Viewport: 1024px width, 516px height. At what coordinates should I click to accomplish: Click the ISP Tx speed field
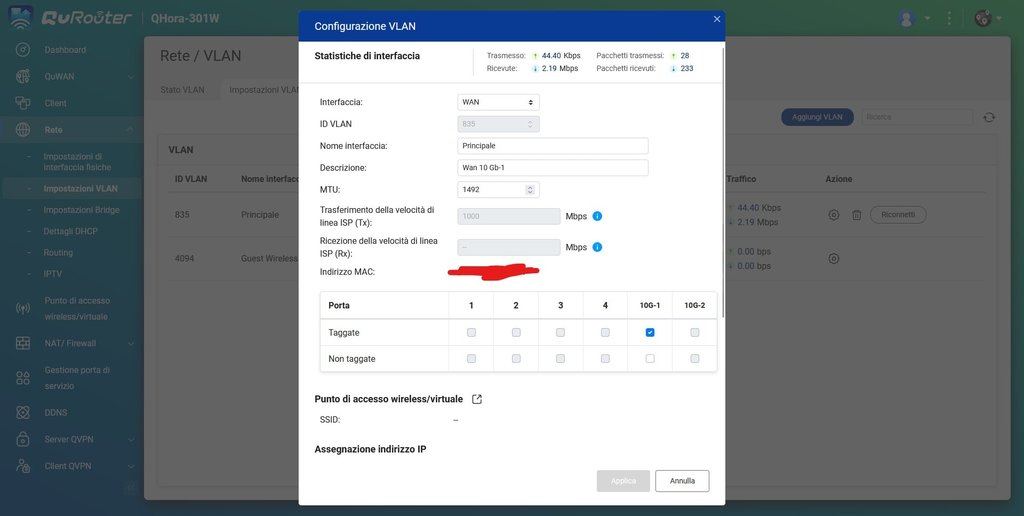pyautogui.click(x=509, y=216)
